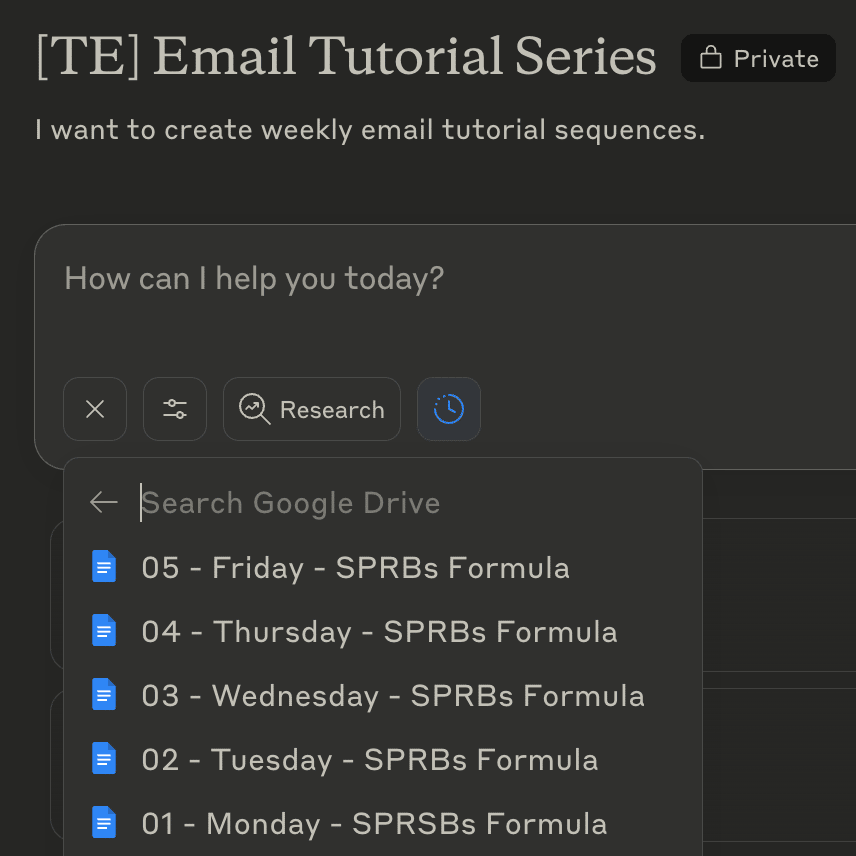Click the Research button label
Viewport: 856px width, 856px height.
click(x=332, y=409)
